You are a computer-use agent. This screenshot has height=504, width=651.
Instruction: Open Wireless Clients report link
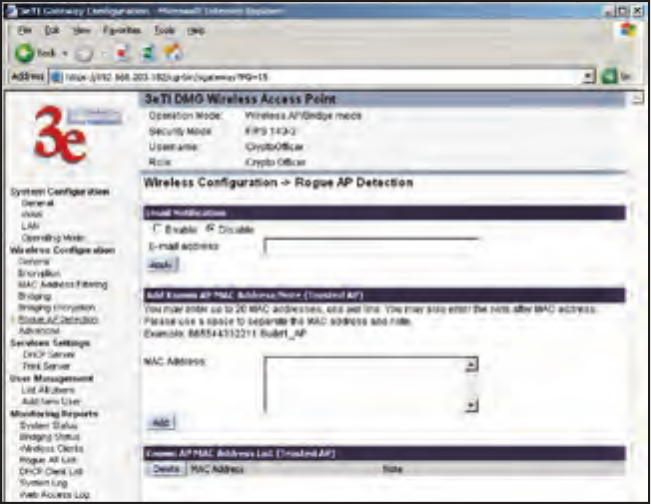(51, 448)
